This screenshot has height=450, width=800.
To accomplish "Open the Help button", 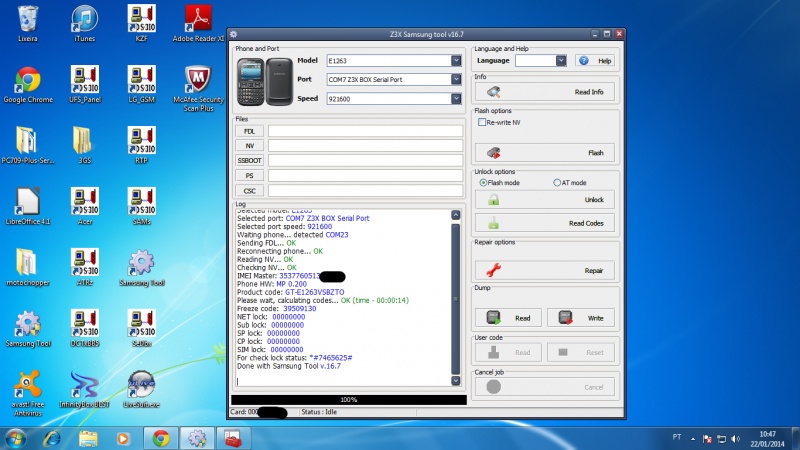I will [x=595, y=61].
